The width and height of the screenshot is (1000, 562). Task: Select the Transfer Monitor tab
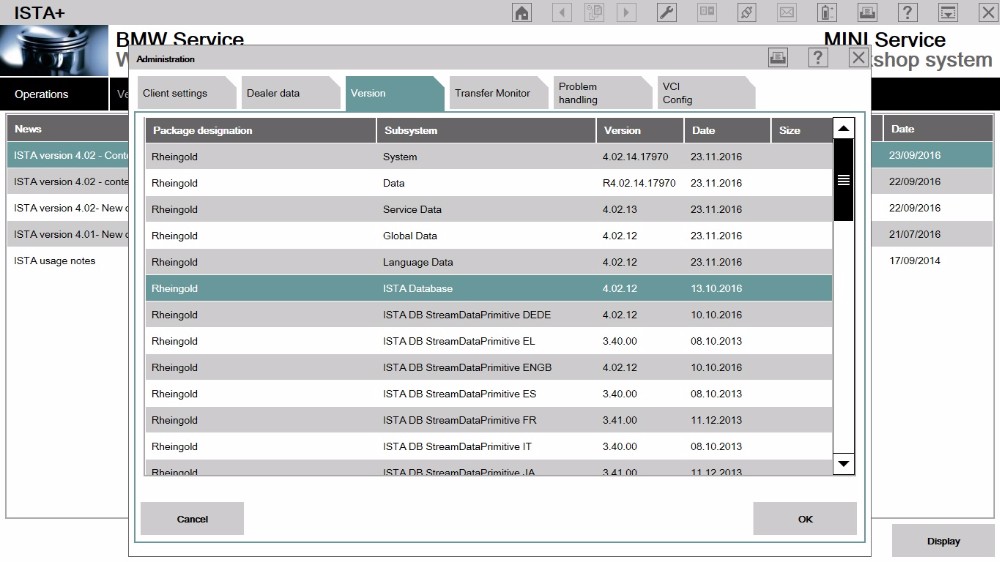pyautogui.click(x=493, y=93)
